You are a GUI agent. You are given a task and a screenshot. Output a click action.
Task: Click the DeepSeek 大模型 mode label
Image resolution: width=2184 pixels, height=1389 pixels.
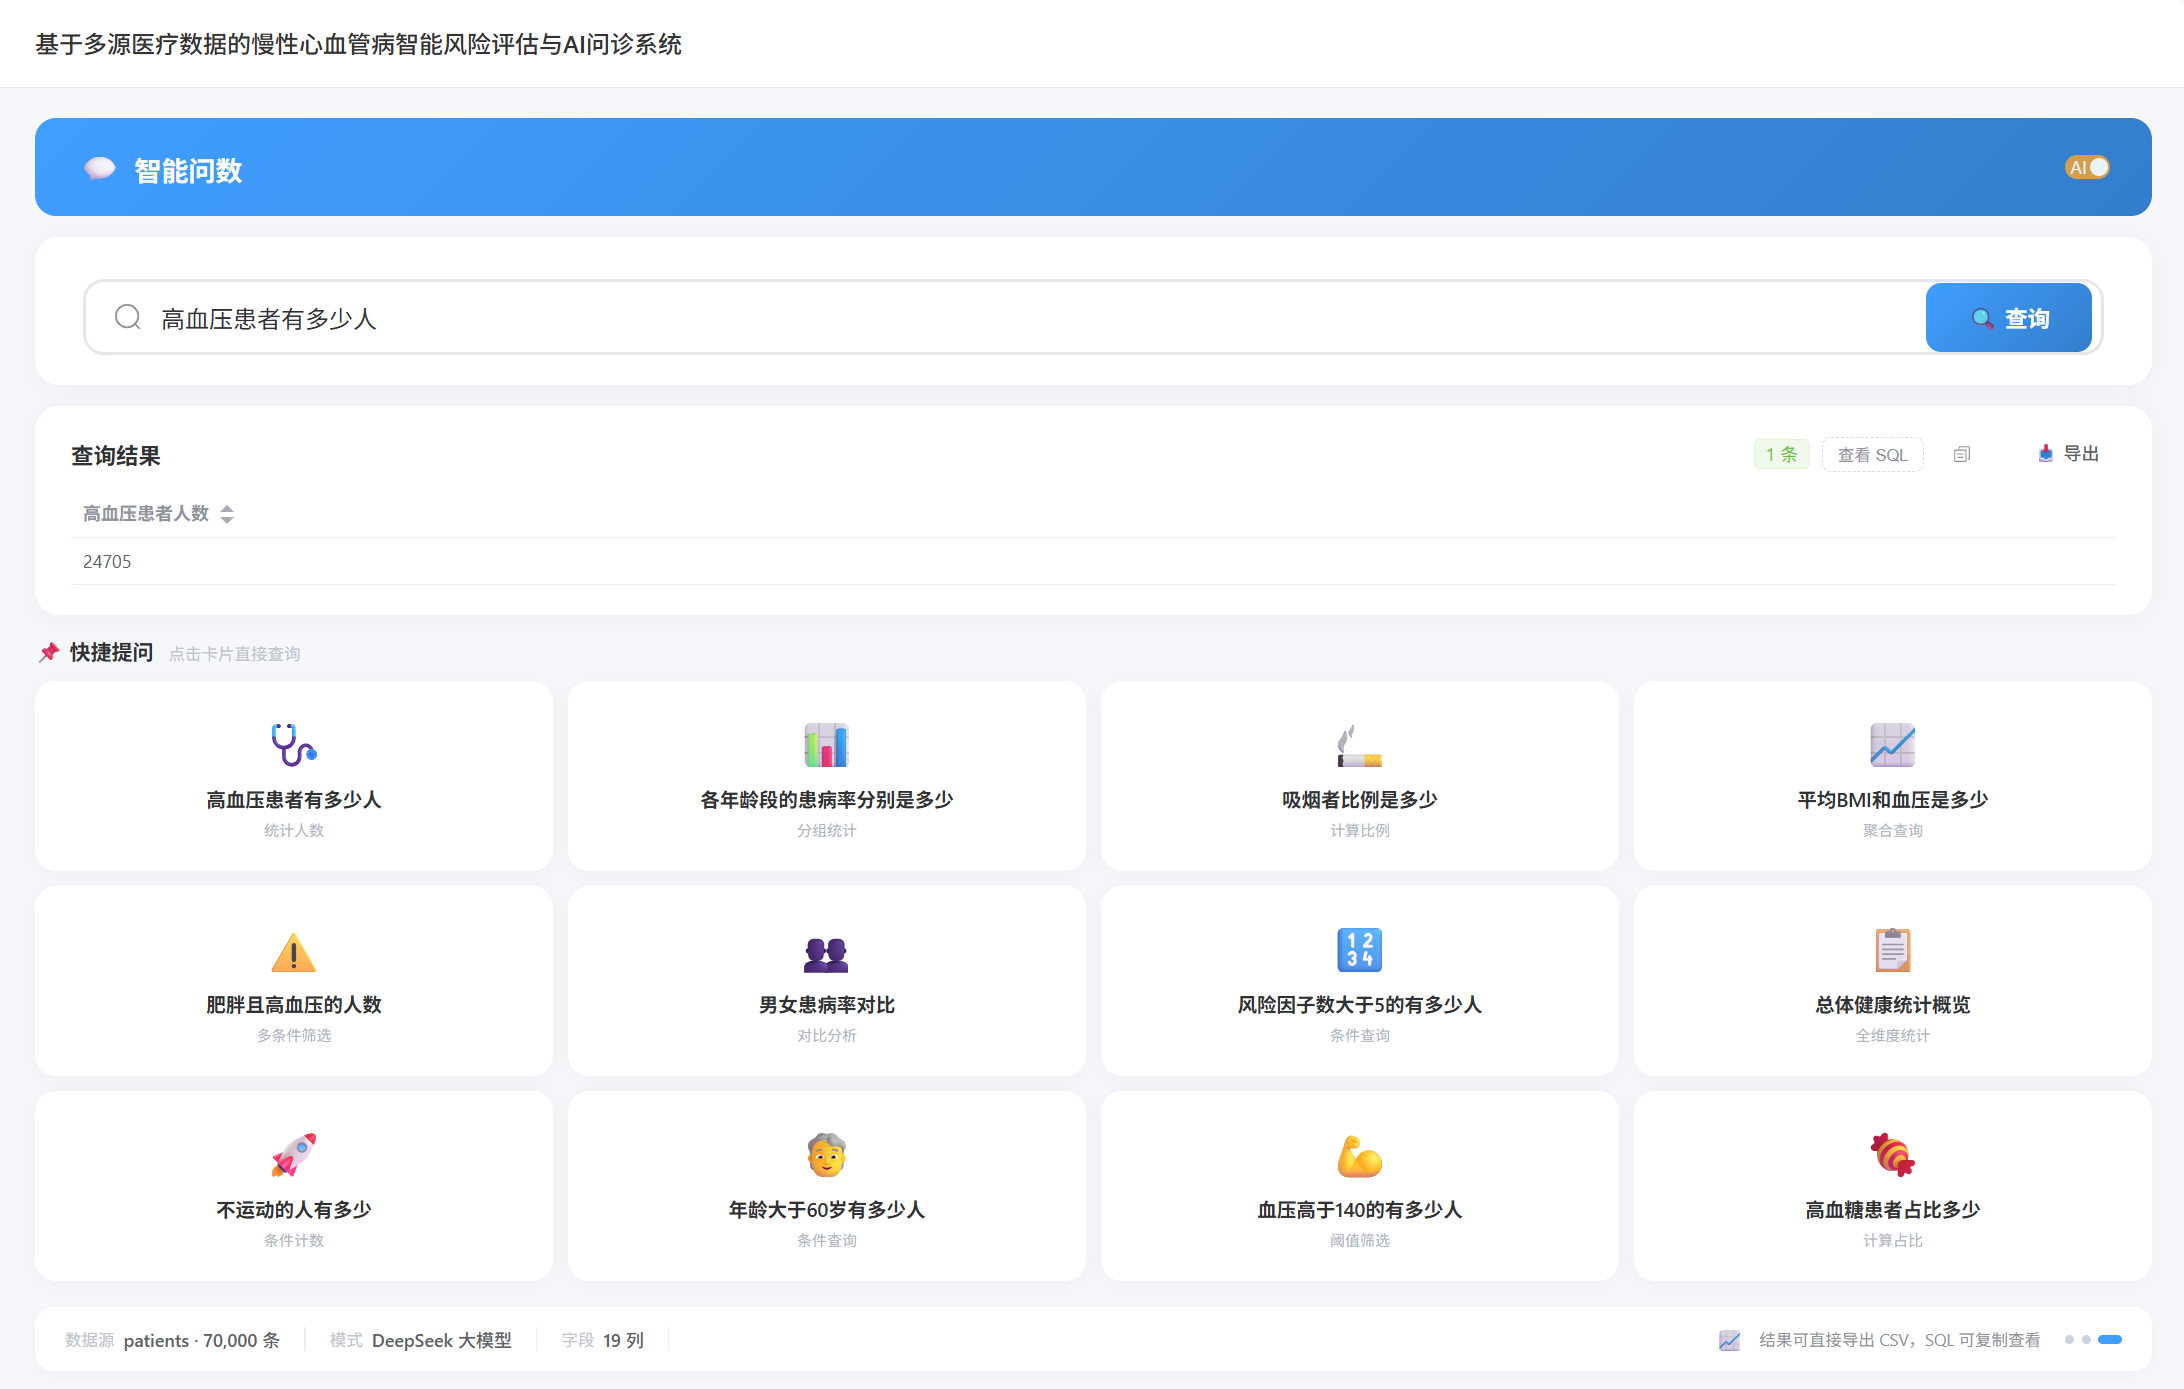click(441, 1340)
